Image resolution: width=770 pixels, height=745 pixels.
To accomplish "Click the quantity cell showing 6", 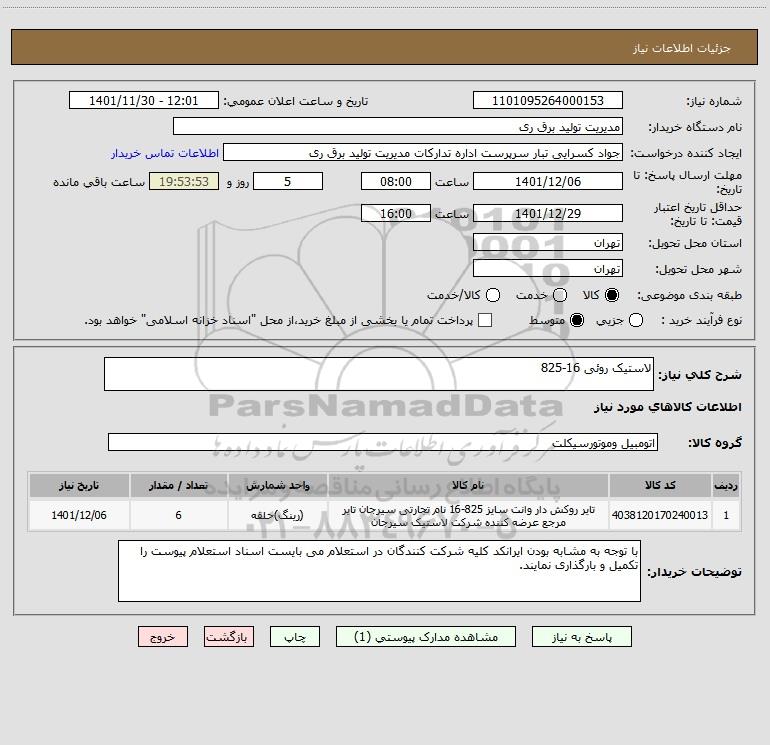I will click(178, 515).
